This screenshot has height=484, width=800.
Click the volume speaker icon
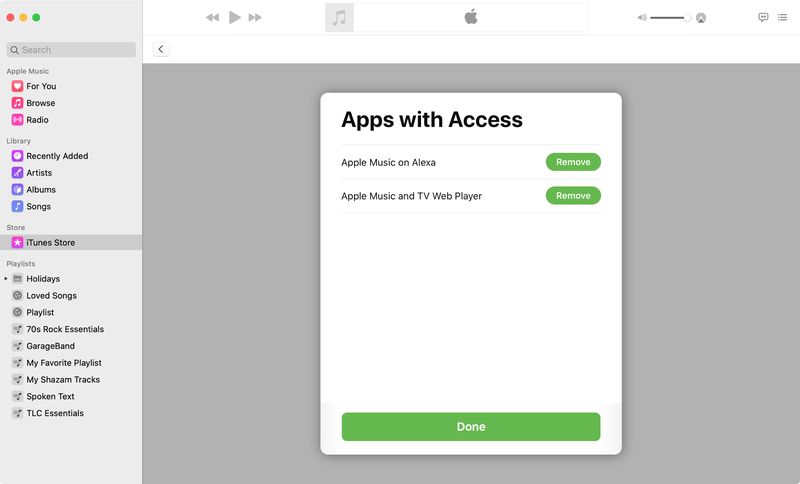(x=642, y=18)
